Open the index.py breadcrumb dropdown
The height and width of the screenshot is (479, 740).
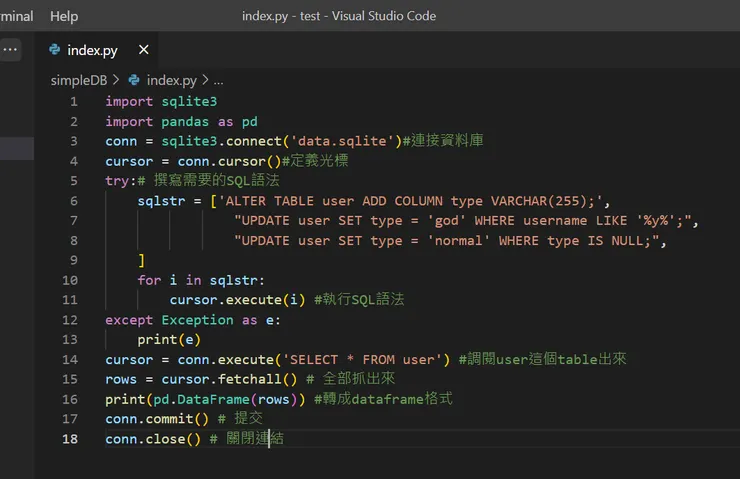point(171,80)
